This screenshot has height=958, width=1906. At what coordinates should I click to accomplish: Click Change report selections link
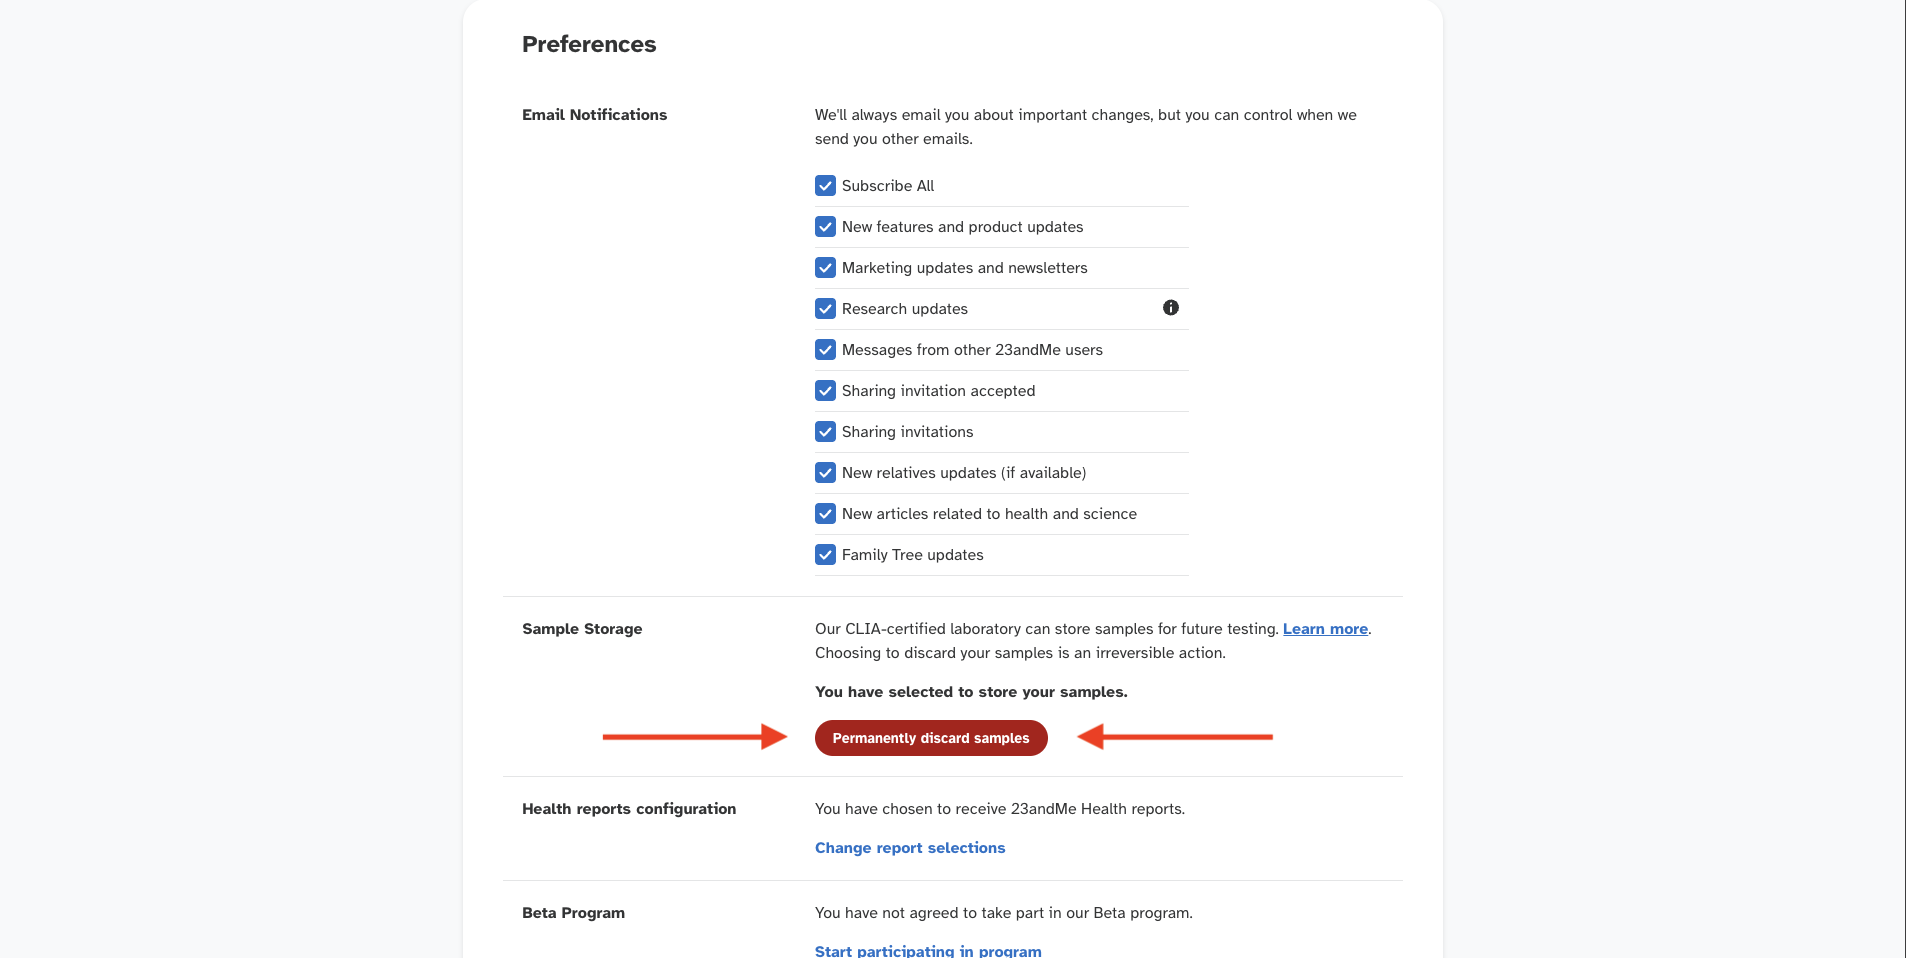click(909, 848)
